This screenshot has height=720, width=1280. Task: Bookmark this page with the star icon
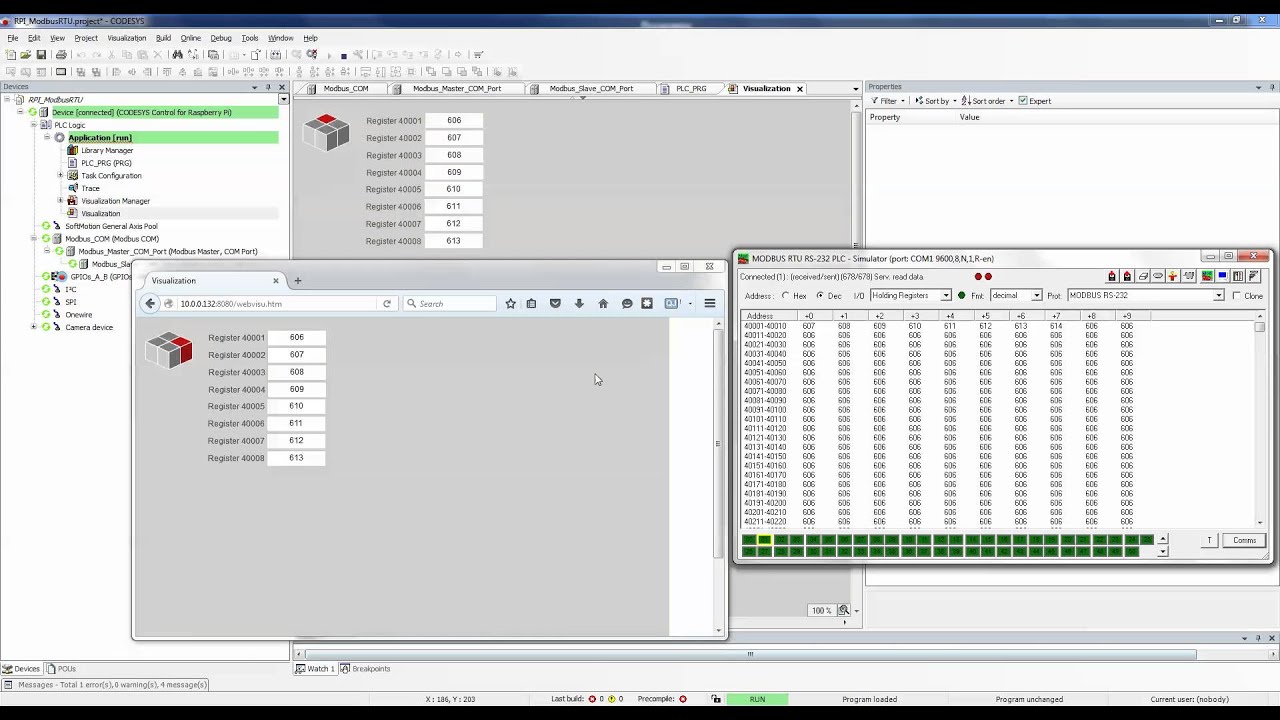coord(510,303)
